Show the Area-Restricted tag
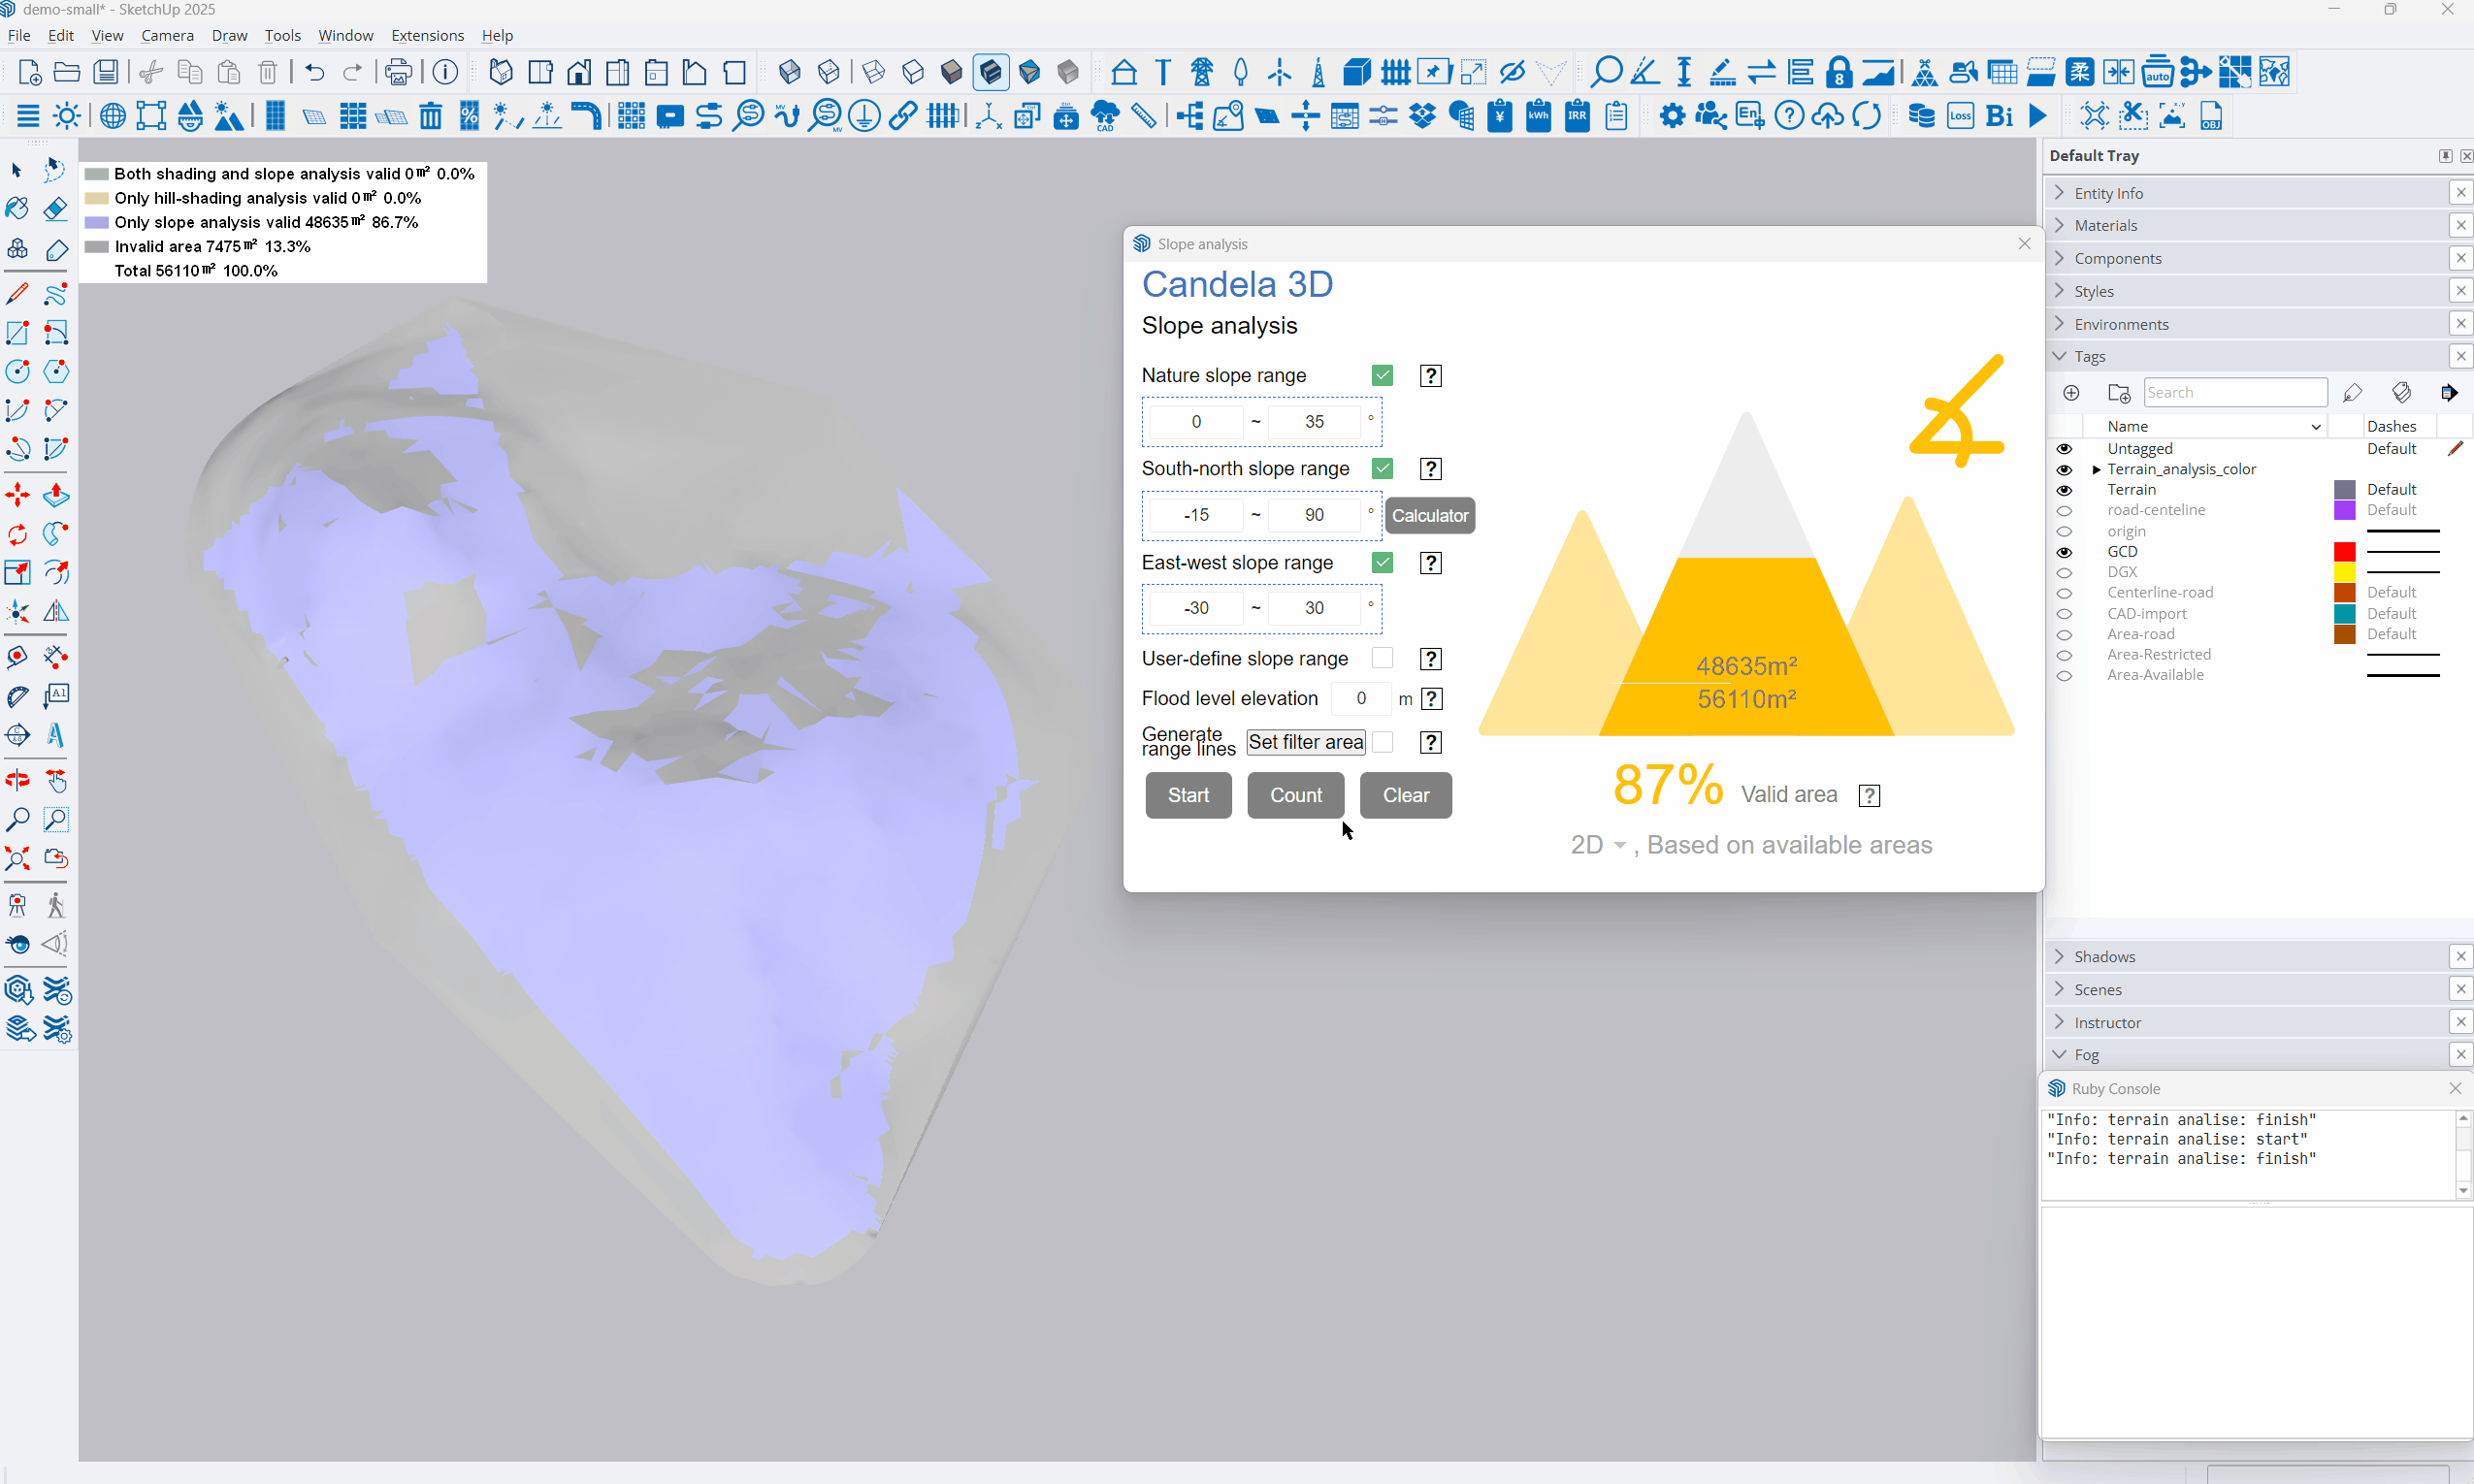The image size is (2474, 1484). pos(2064,655)
